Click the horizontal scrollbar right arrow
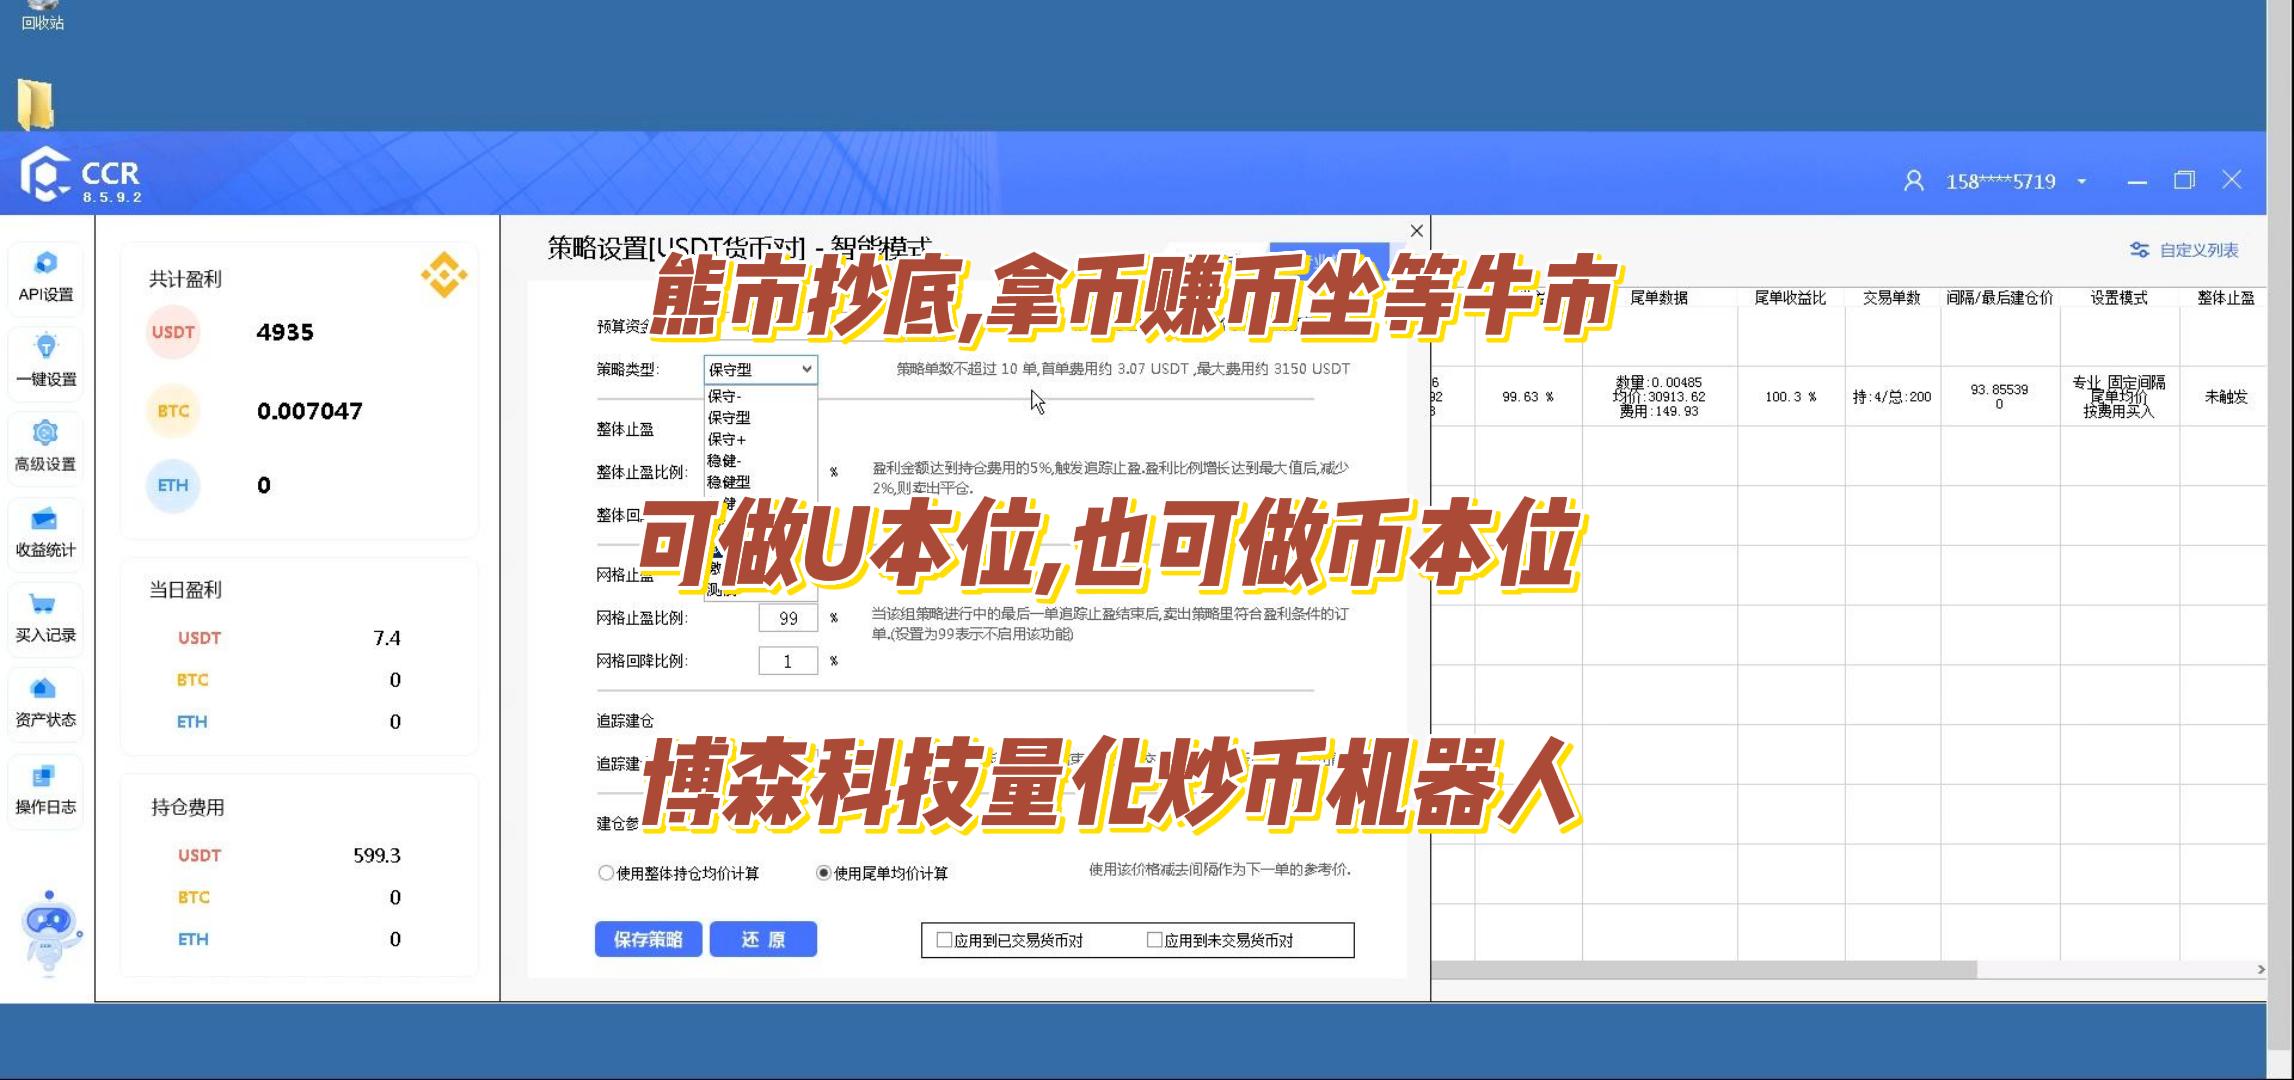 (2260, 970)
